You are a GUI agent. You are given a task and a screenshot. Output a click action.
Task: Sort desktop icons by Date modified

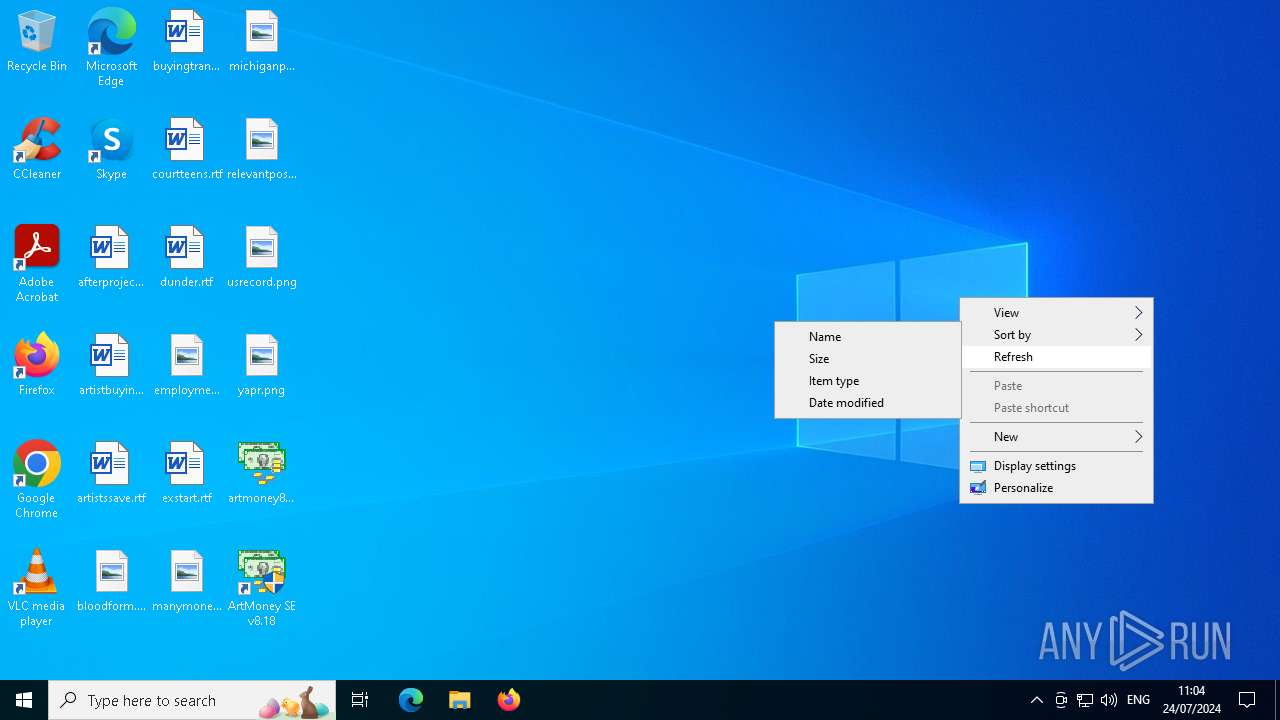coord(868,403)
